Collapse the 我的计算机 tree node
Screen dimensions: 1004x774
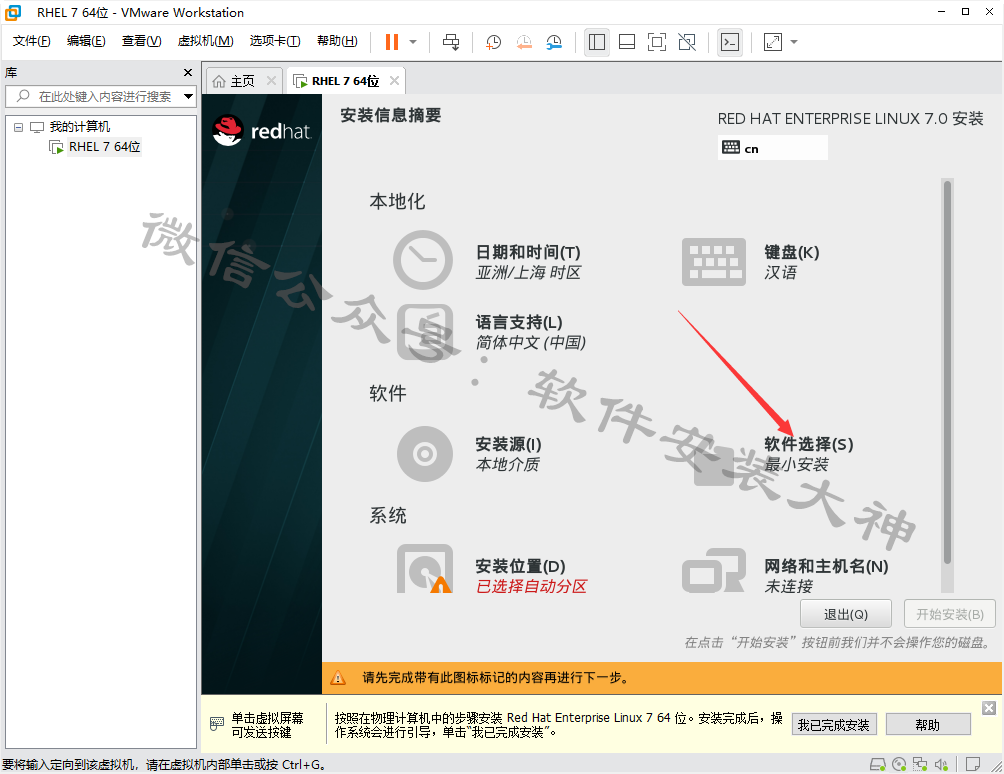(x=19, y=127)
